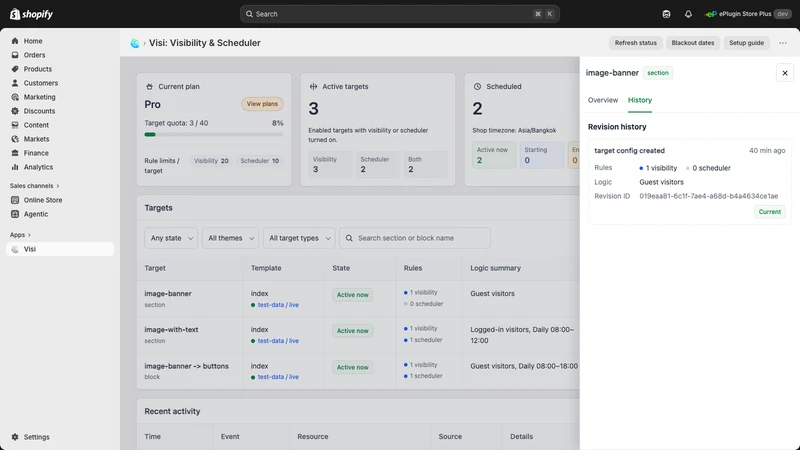Open the notifications bell

pyautogui.click(x=688, y=14)
